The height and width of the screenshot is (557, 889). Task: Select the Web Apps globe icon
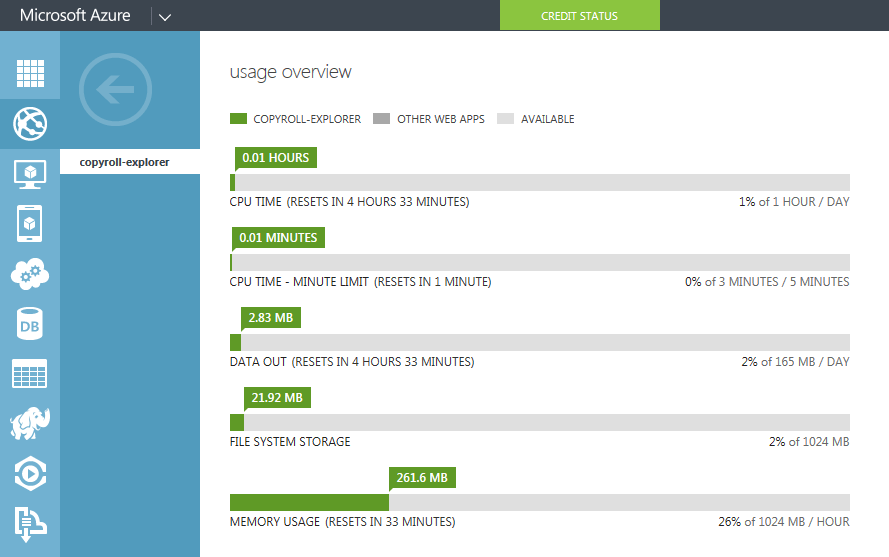[30, 124]
